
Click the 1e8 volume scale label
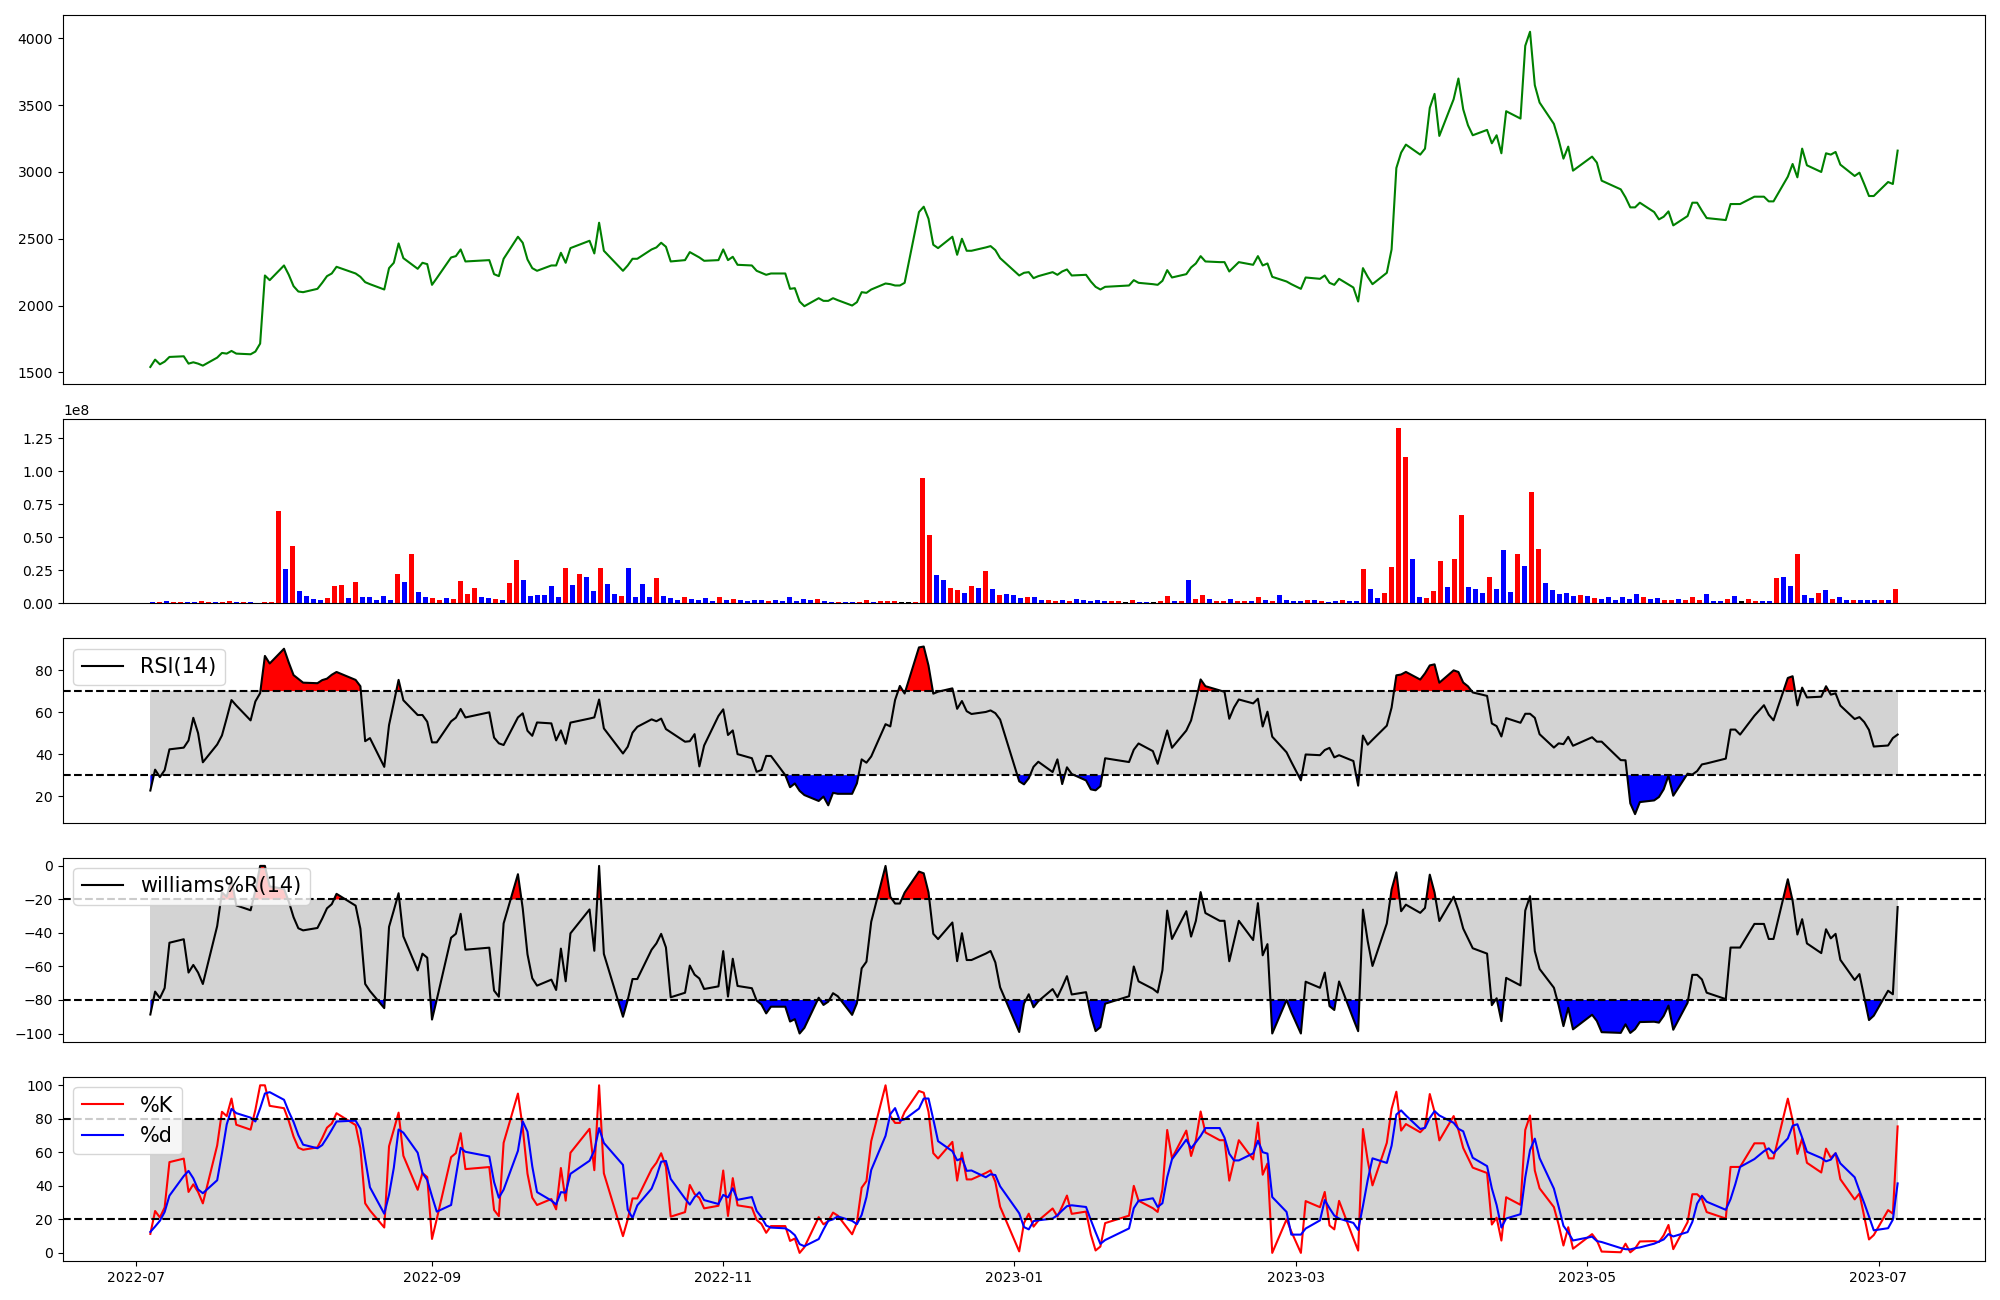click(77, 410)
